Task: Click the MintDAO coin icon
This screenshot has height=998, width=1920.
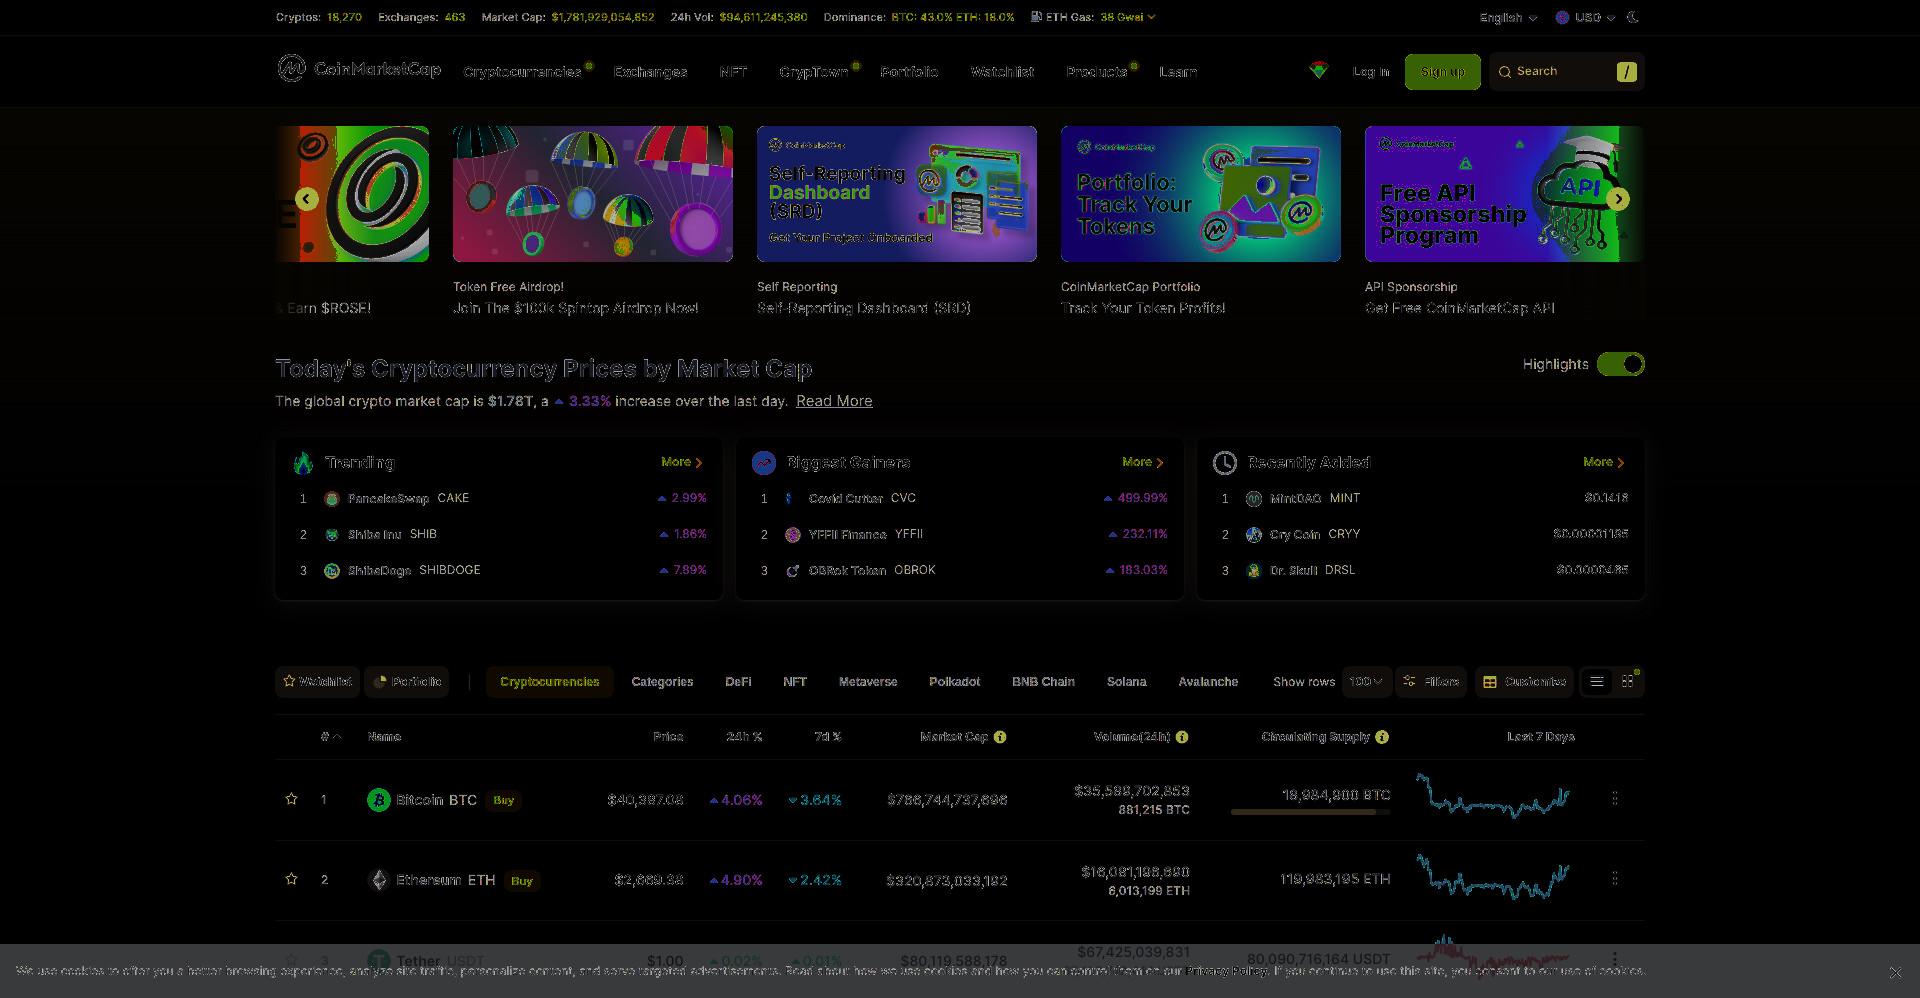Action: 1254,499
